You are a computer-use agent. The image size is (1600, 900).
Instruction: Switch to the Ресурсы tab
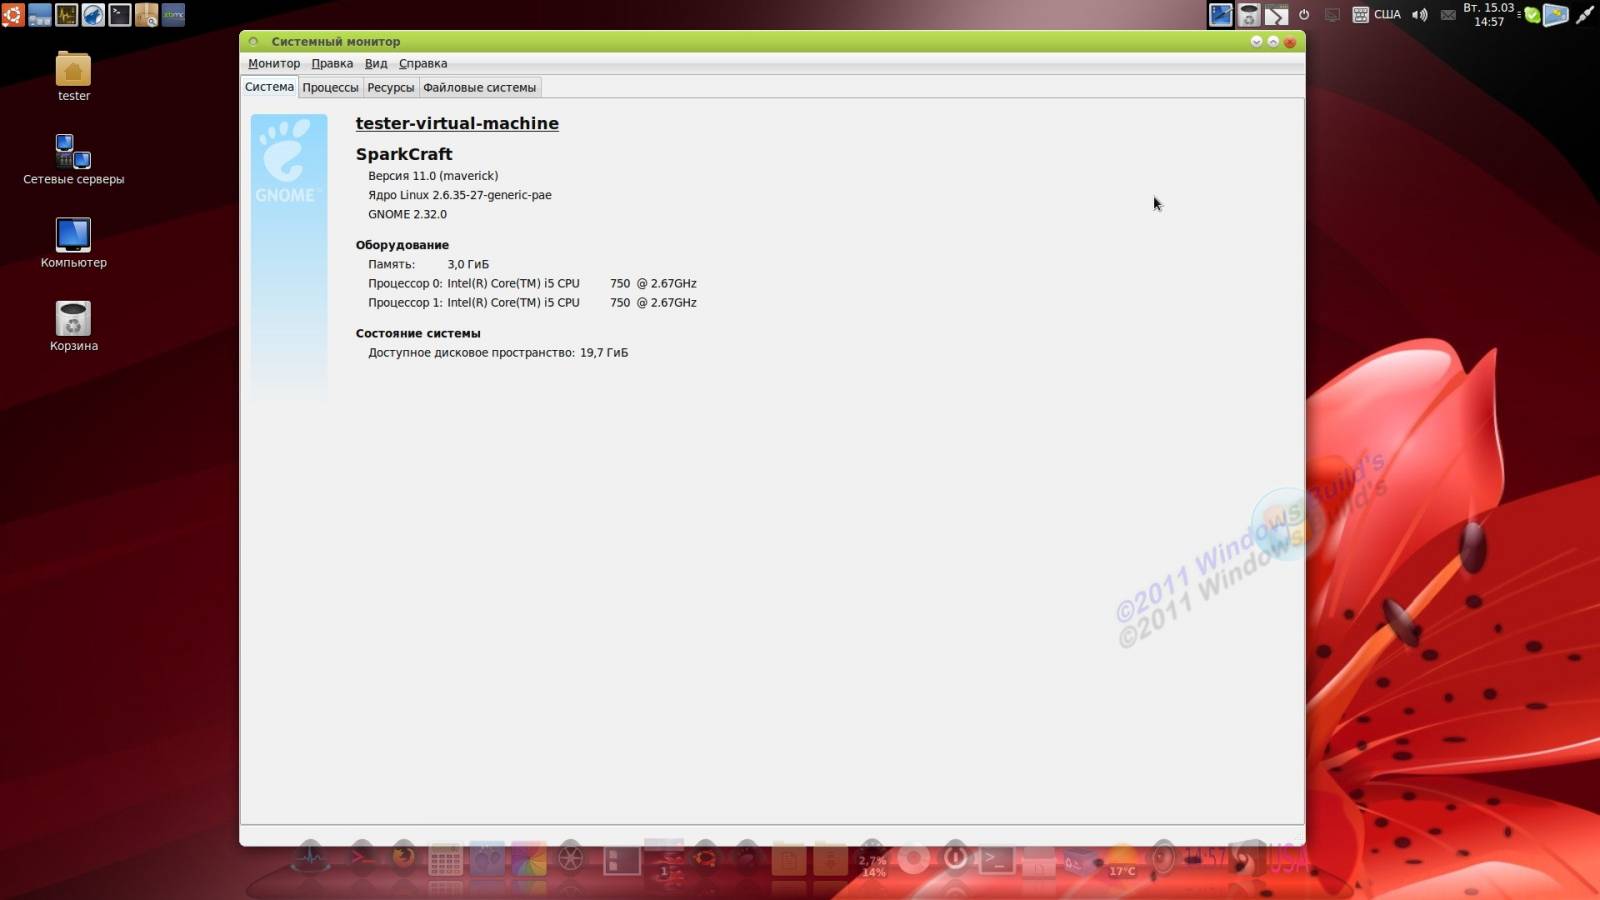click(x=391, y=88)
